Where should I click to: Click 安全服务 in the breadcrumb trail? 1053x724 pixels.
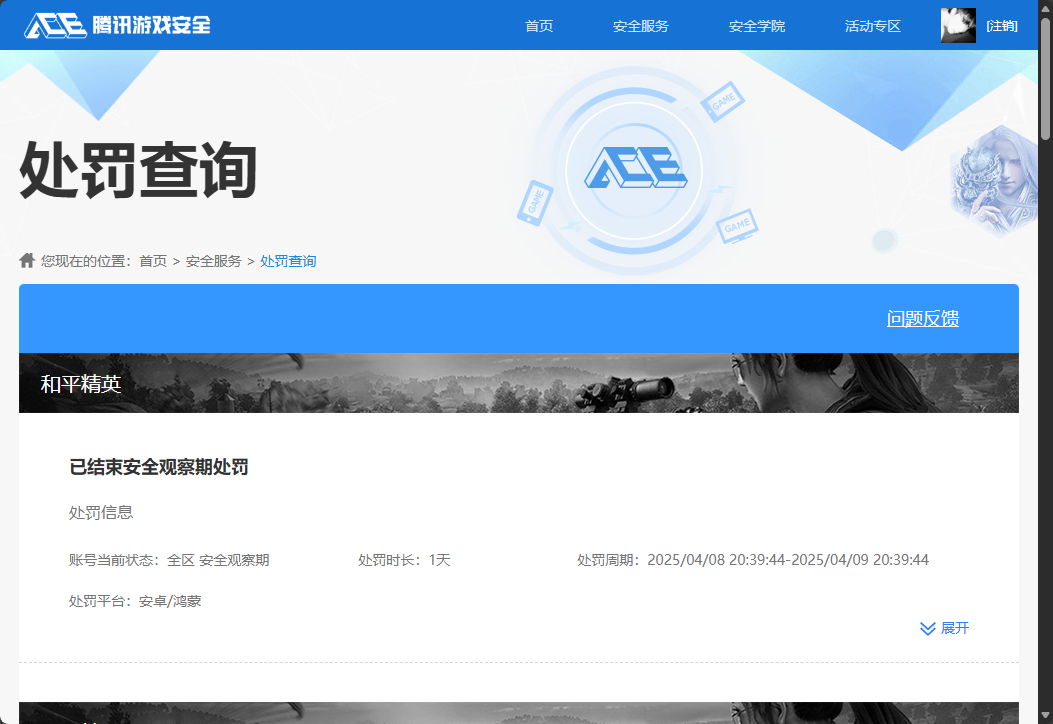click(213, 261)
